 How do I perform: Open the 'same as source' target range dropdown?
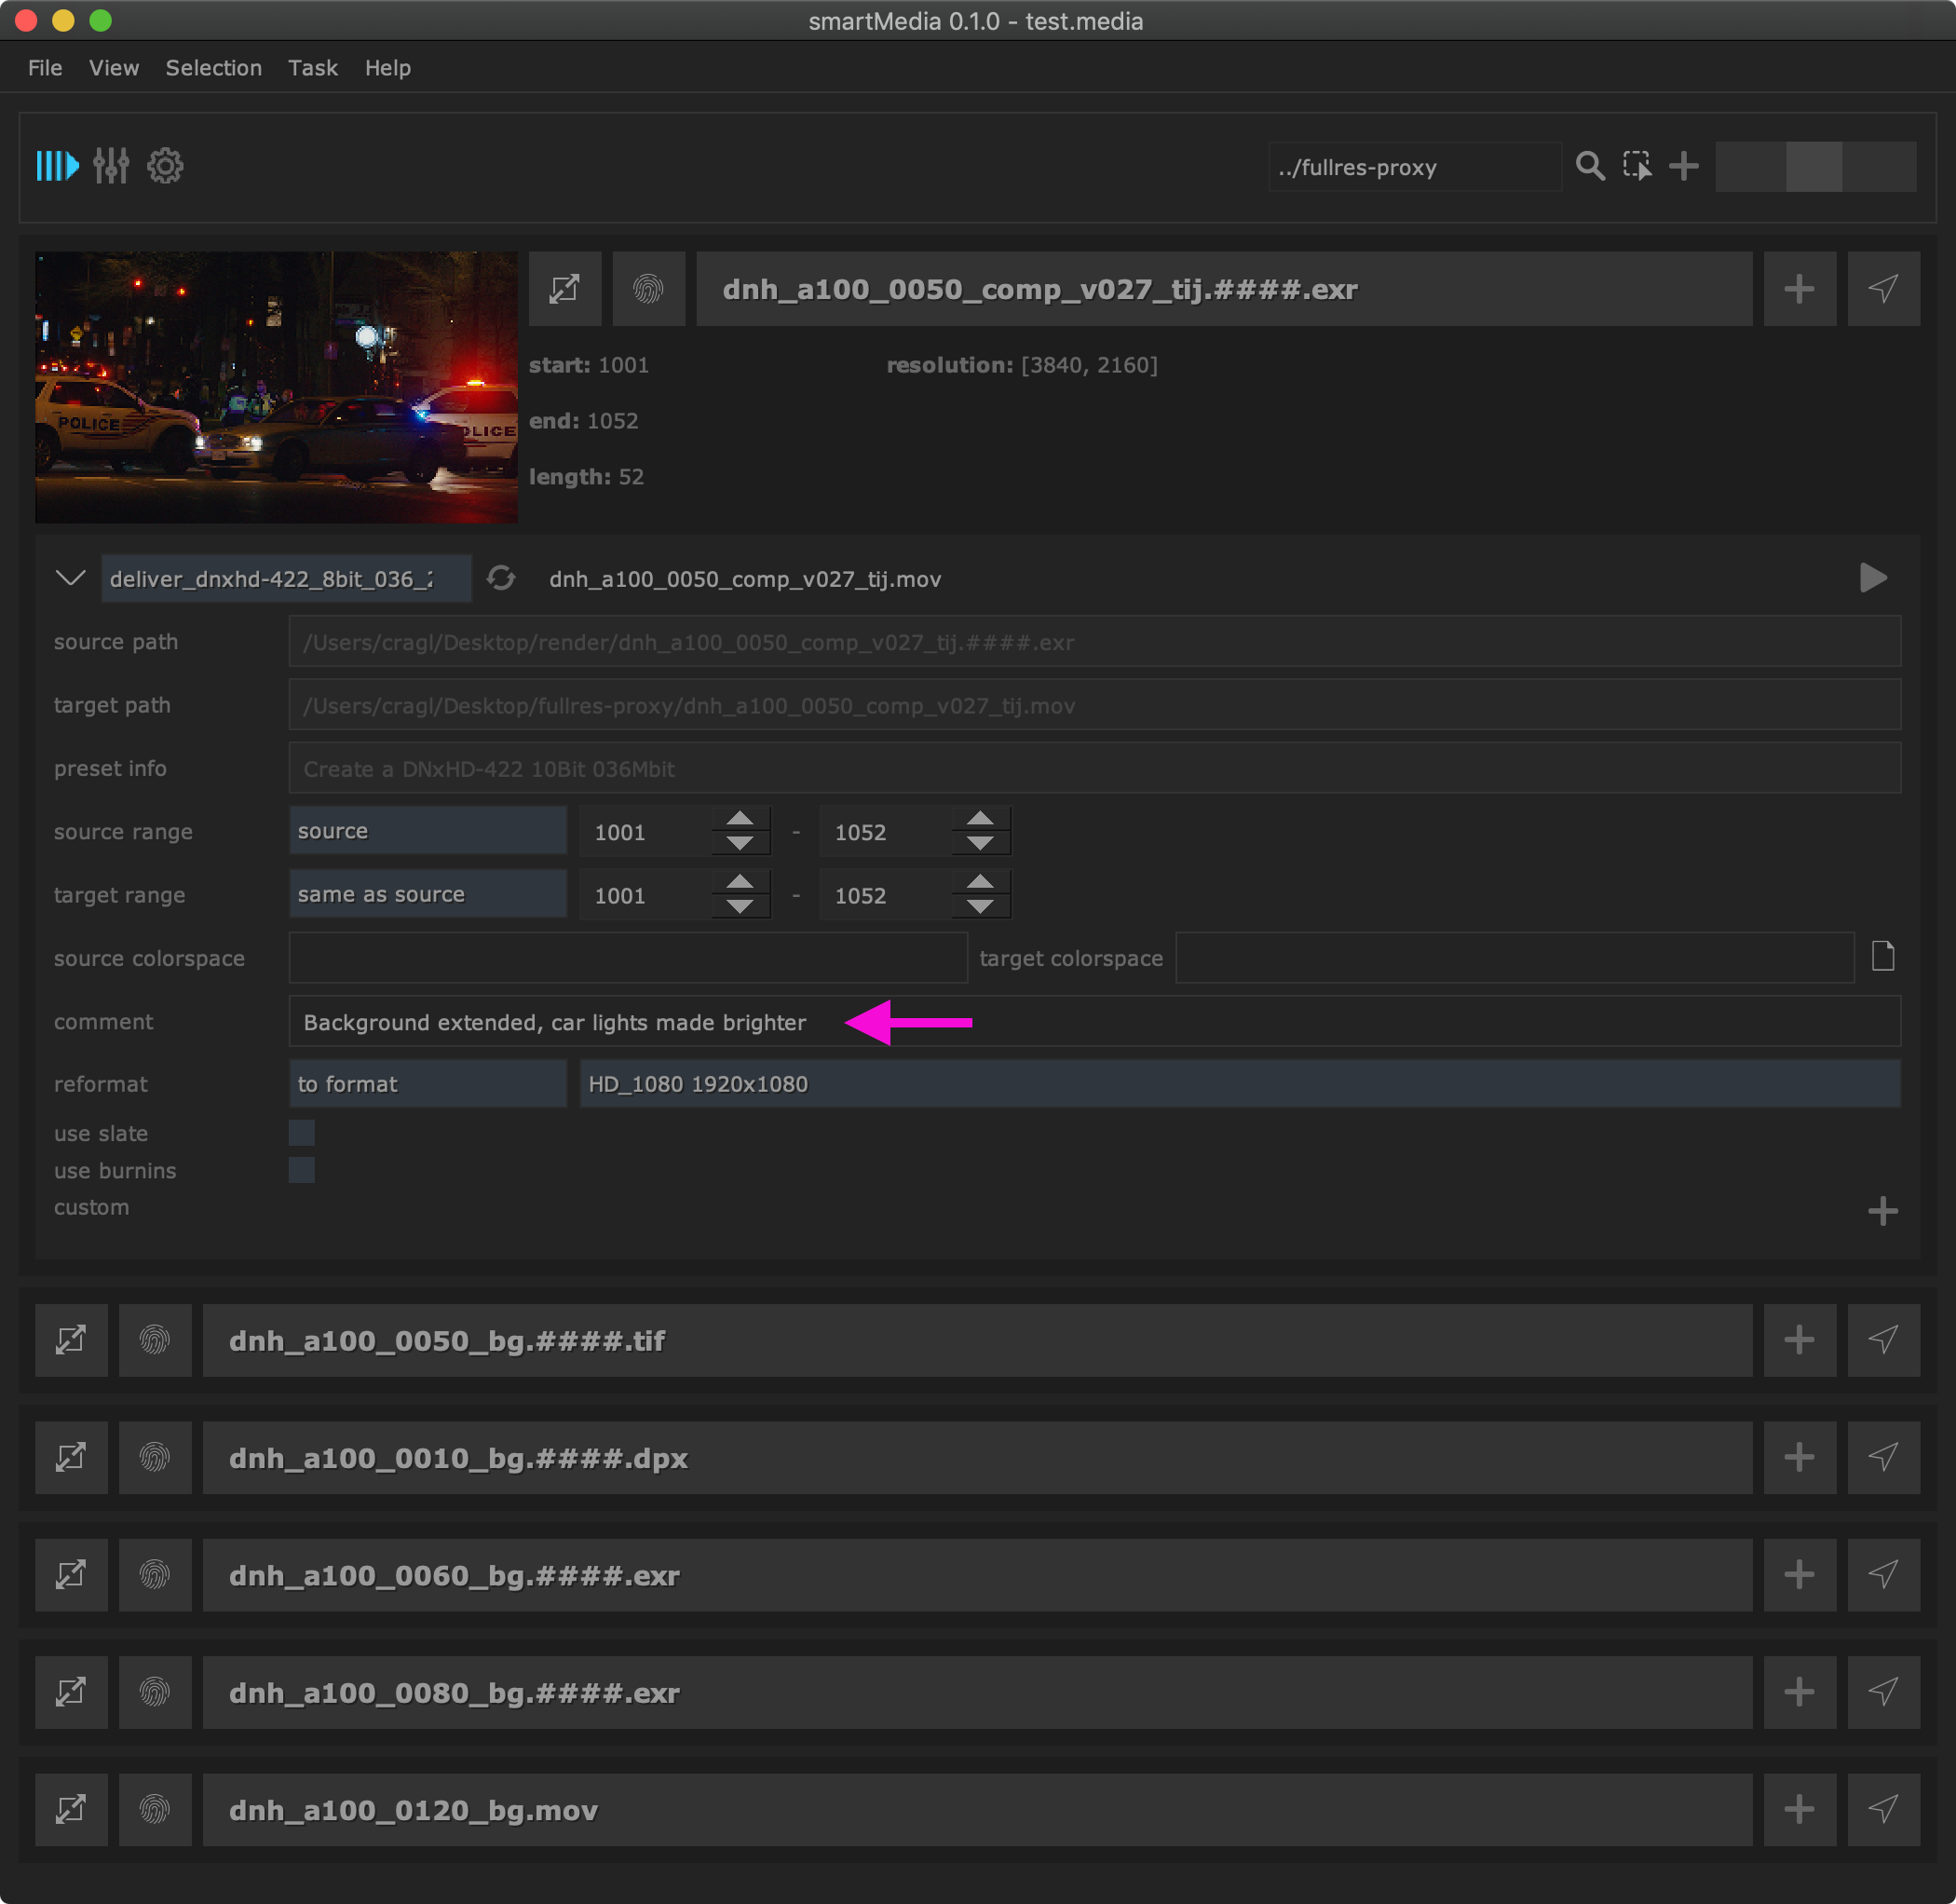[427, 894]
